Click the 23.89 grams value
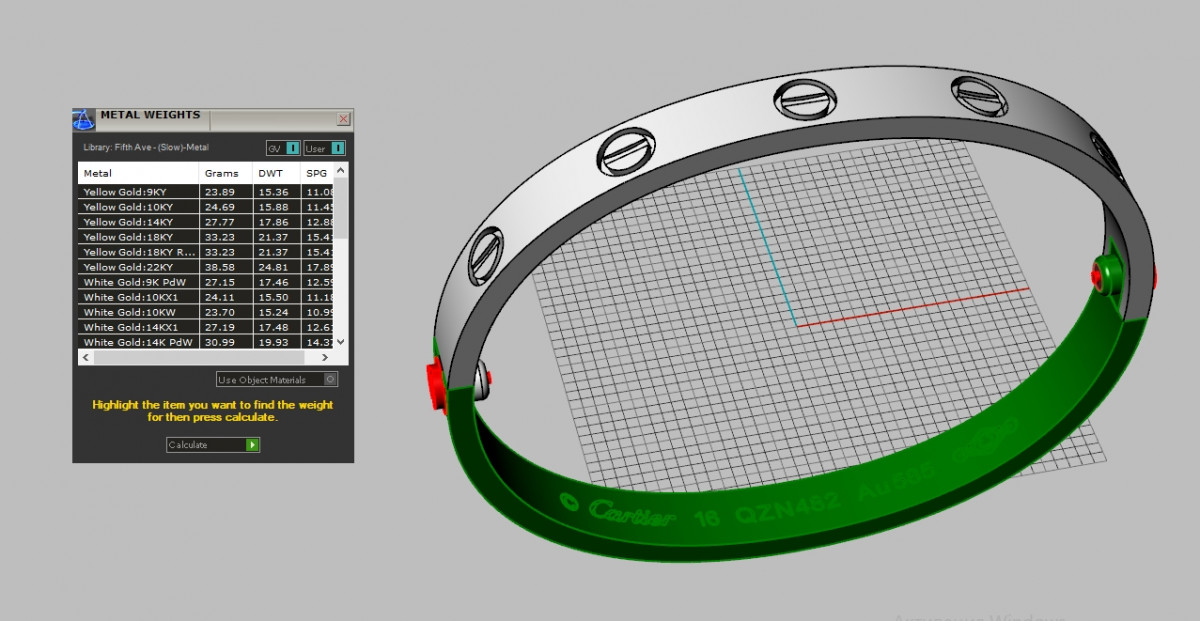Image resolution: width=1200 pixels, height=621 pixels. pyautogui.click(x=220, y=192)
